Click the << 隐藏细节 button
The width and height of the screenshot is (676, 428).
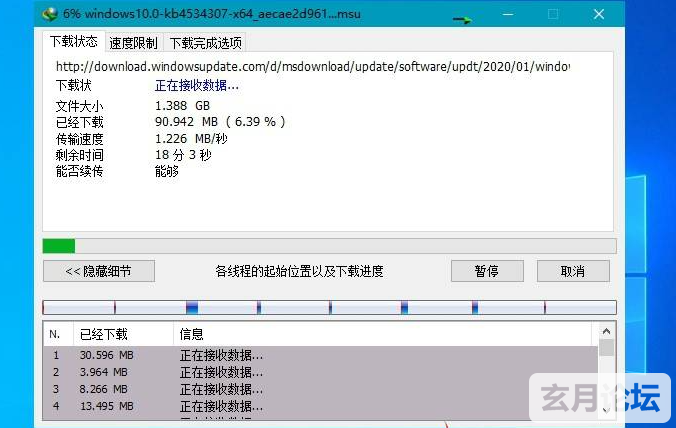pos(99,271)
